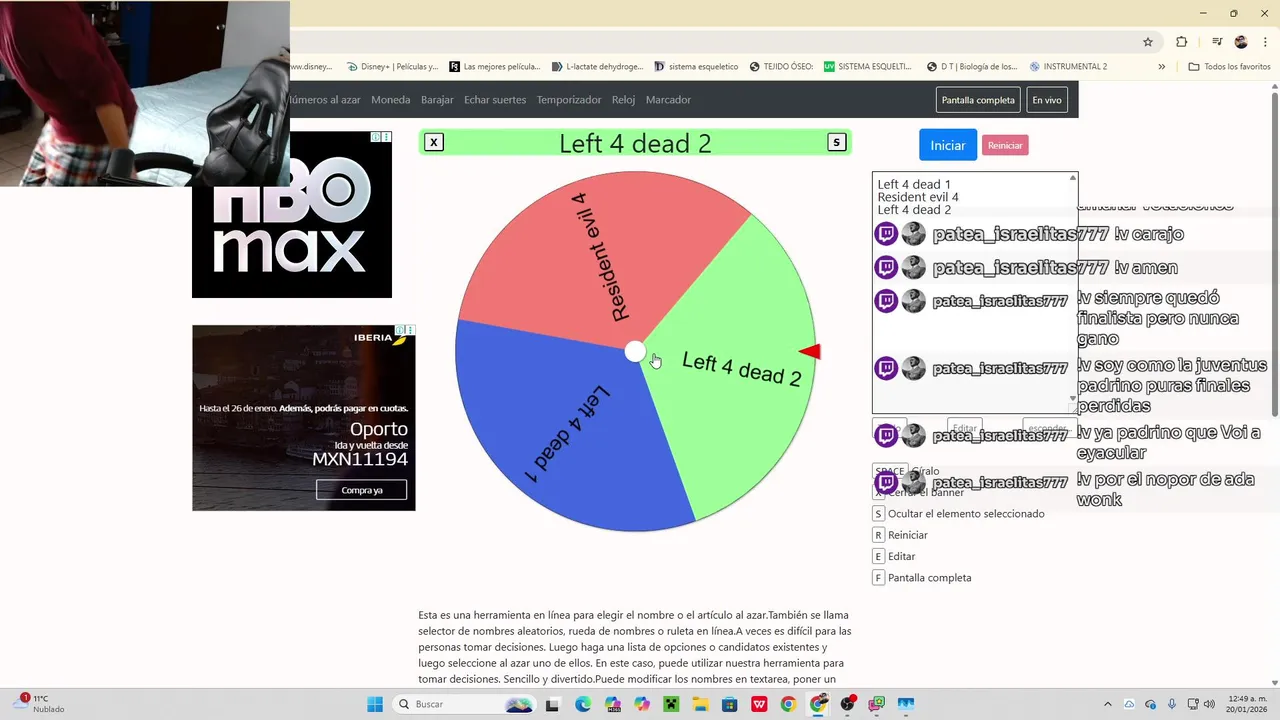Open the Chrome extensions puzzle icon
The height and width of the screenshot is (720, 1280).
(x=1182, y=42)
